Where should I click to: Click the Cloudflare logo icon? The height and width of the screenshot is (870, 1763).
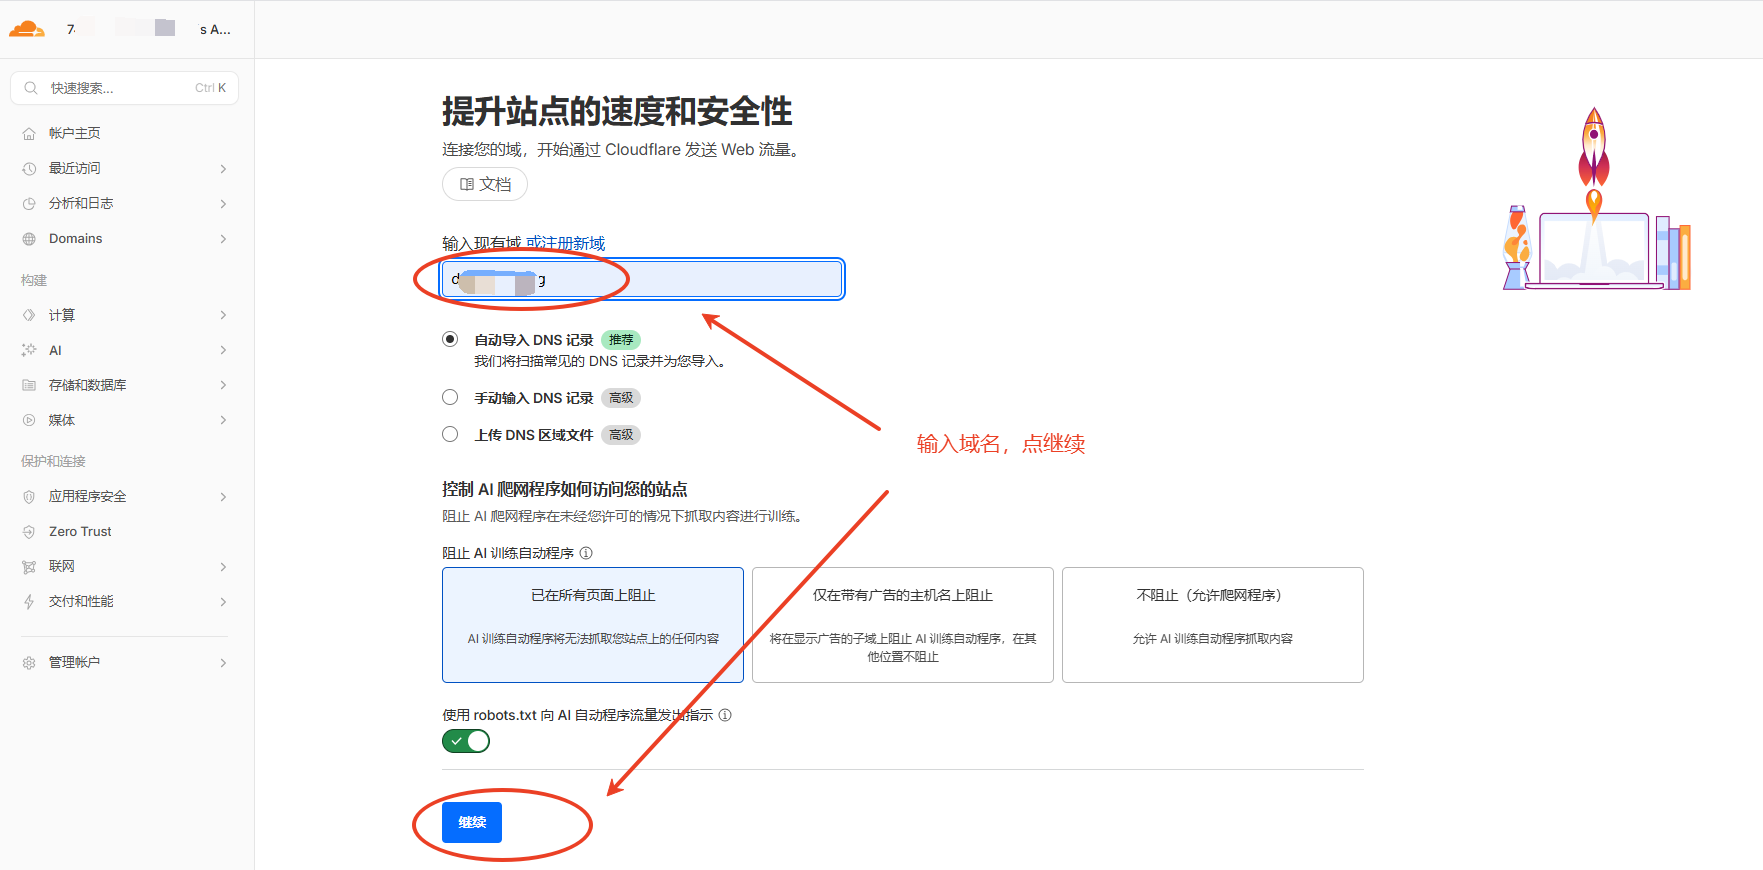pos(27,29)
